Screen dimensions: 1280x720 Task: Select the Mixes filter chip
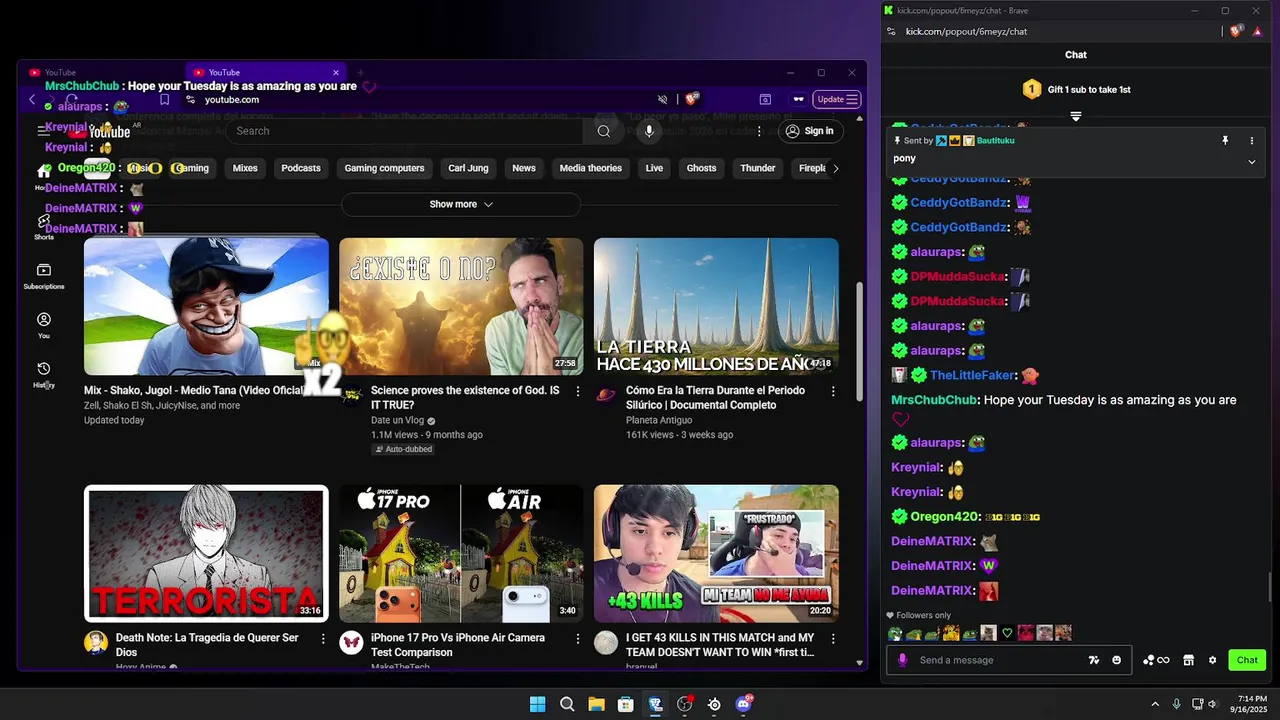[245, 168]
